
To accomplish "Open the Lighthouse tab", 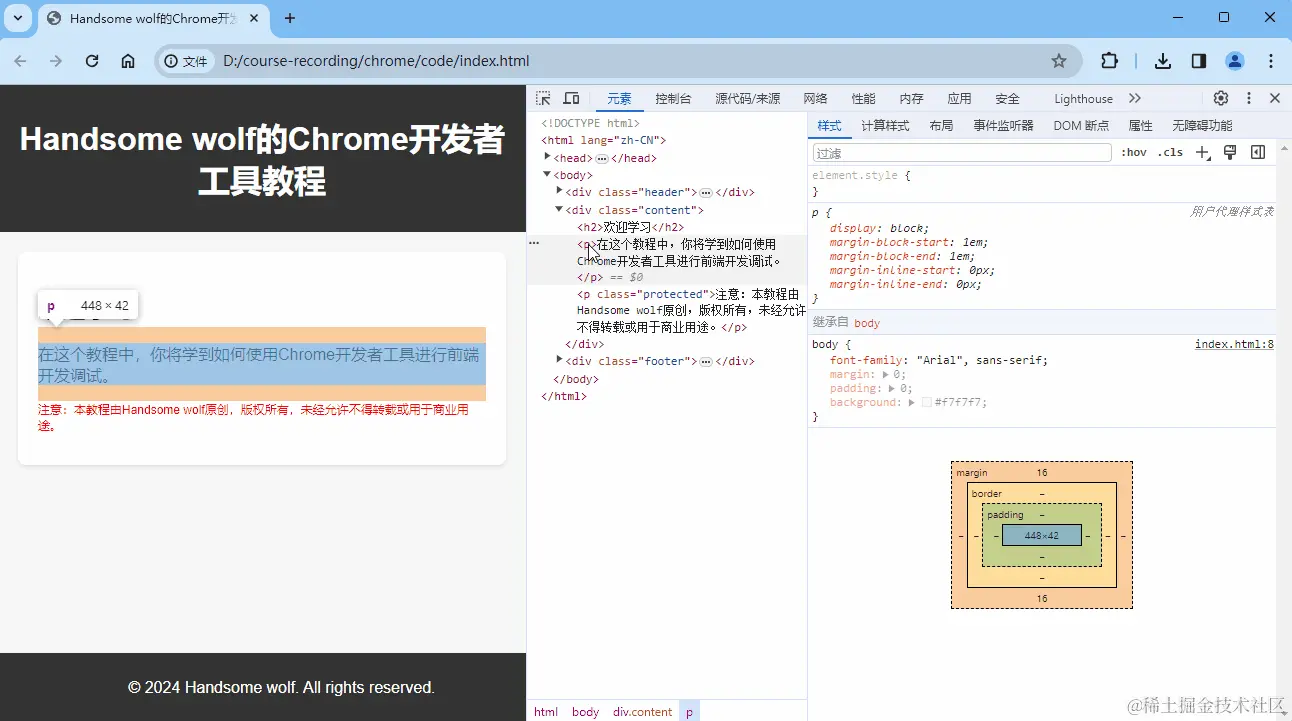I will point(1083,99).
